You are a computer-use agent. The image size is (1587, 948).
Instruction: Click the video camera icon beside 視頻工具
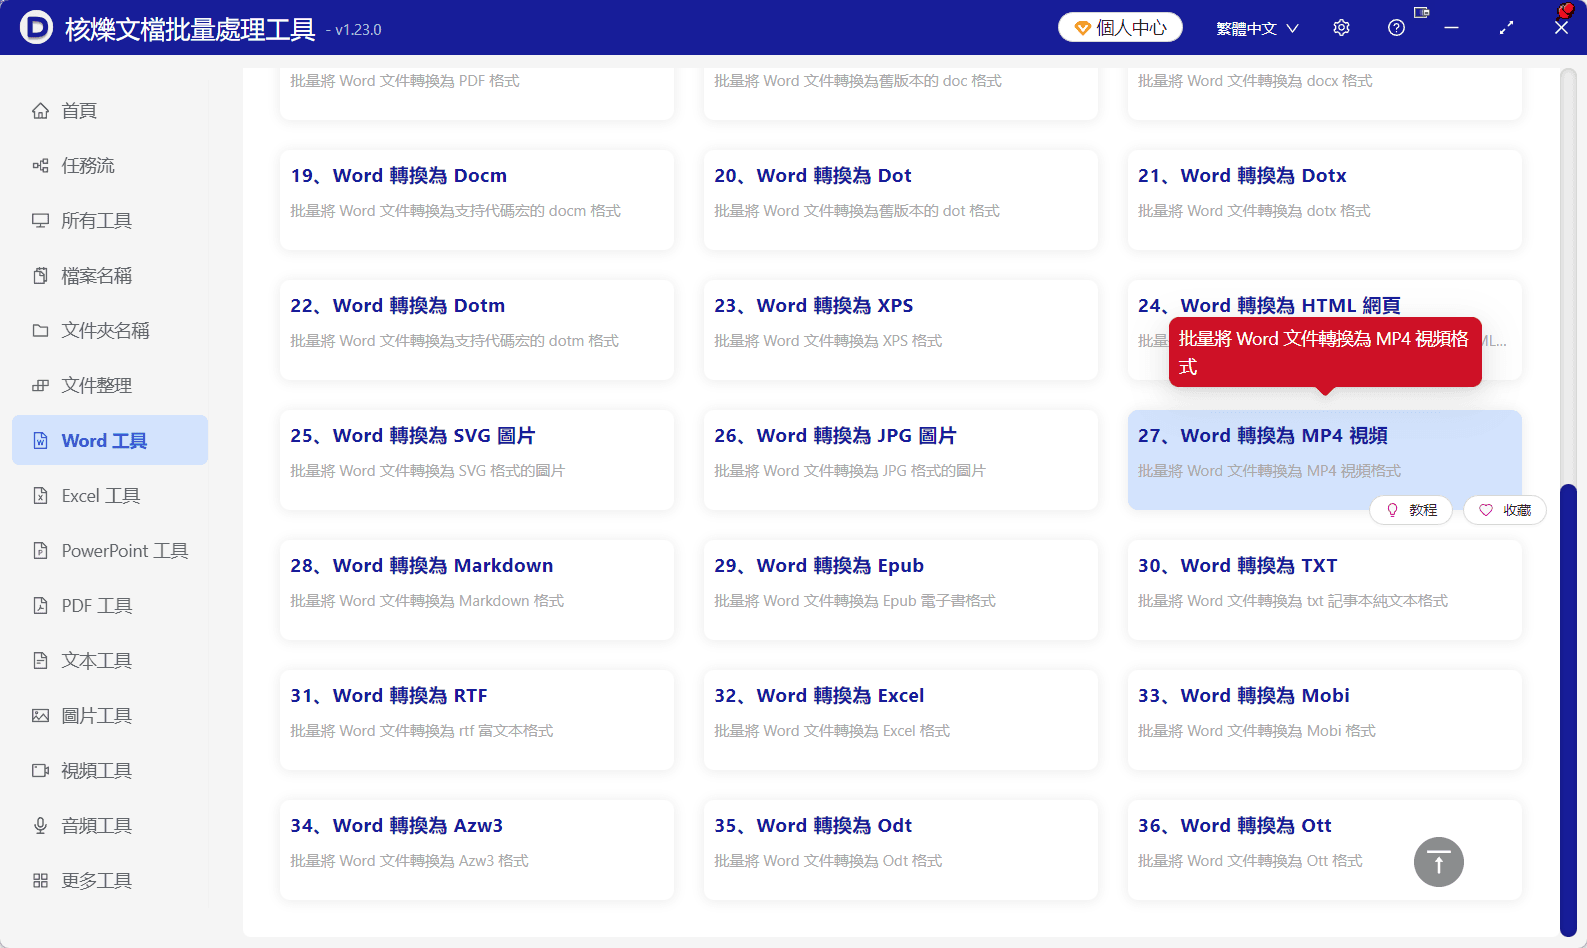click(x=40, y=771)
